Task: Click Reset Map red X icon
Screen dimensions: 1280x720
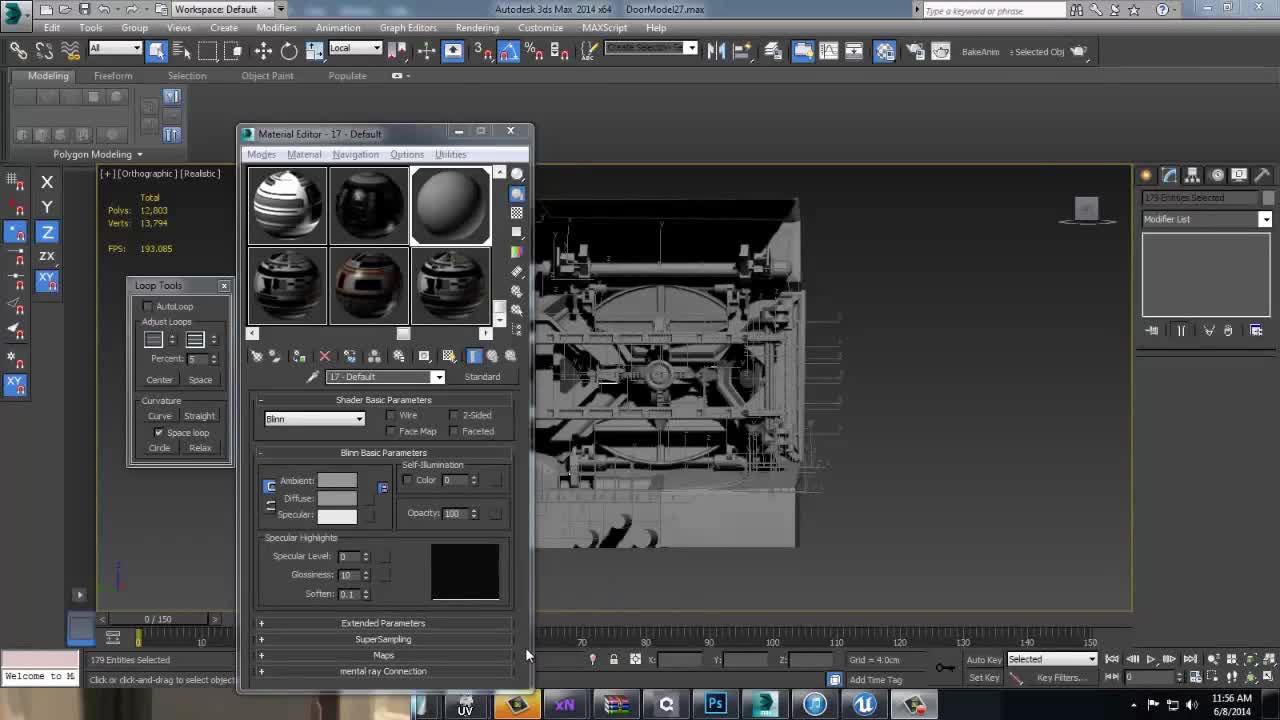Action: (x=324, y=356)
